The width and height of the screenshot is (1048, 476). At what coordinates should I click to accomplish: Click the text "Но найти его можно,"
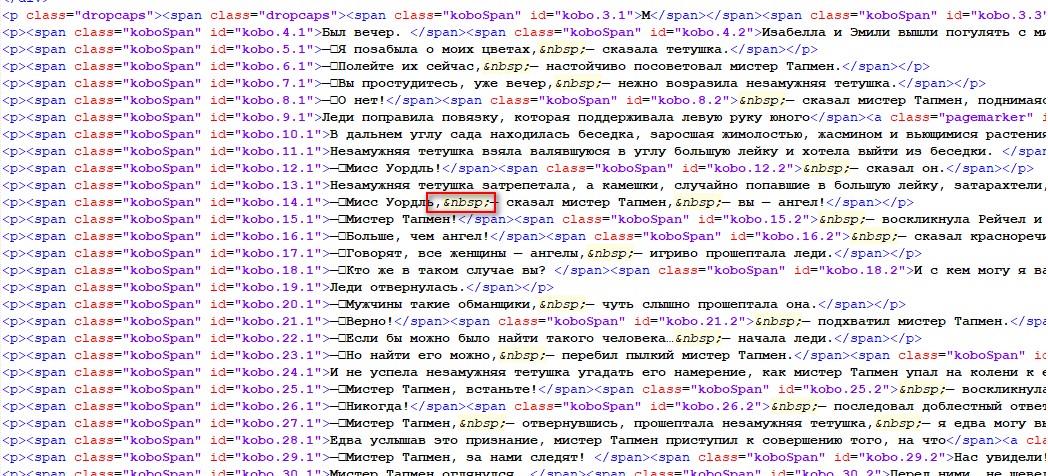pyautogui.click(x=422, y=356)
